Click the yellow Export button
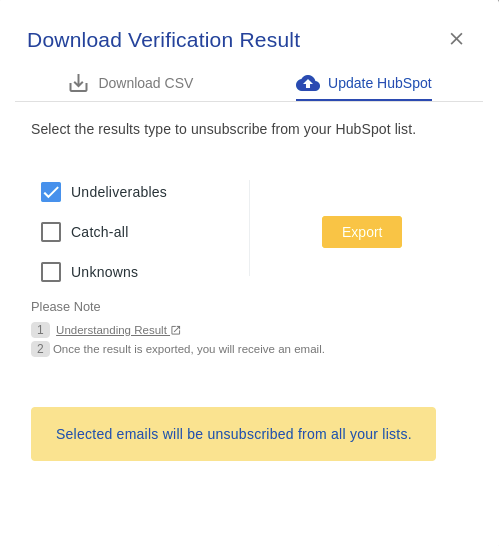Image resolution: width=499 pixels, height=546 pixels. coord(362,232)
